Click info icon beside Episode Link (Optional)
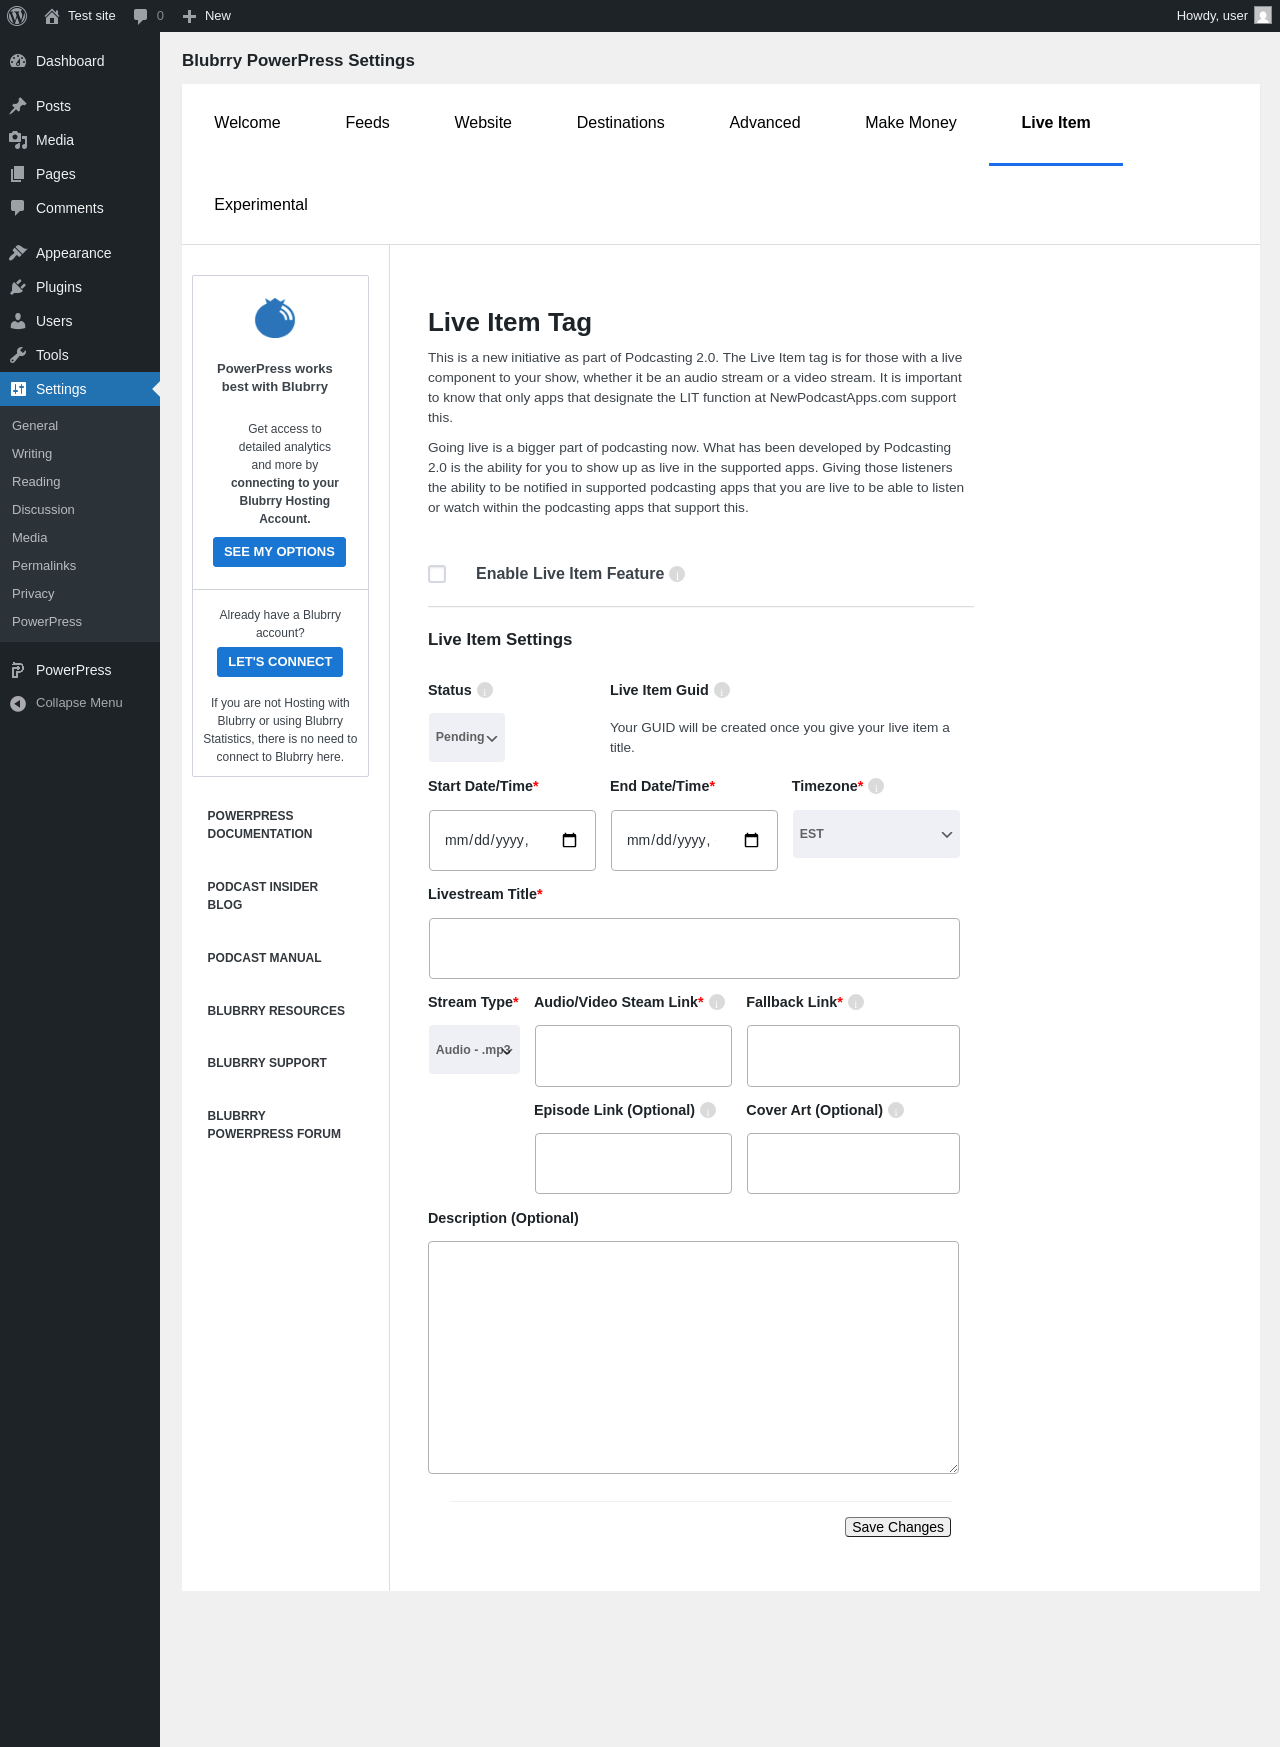Image resolution: width=1280 pixels, height=1747 pixels. click(x=708, y=1110)
